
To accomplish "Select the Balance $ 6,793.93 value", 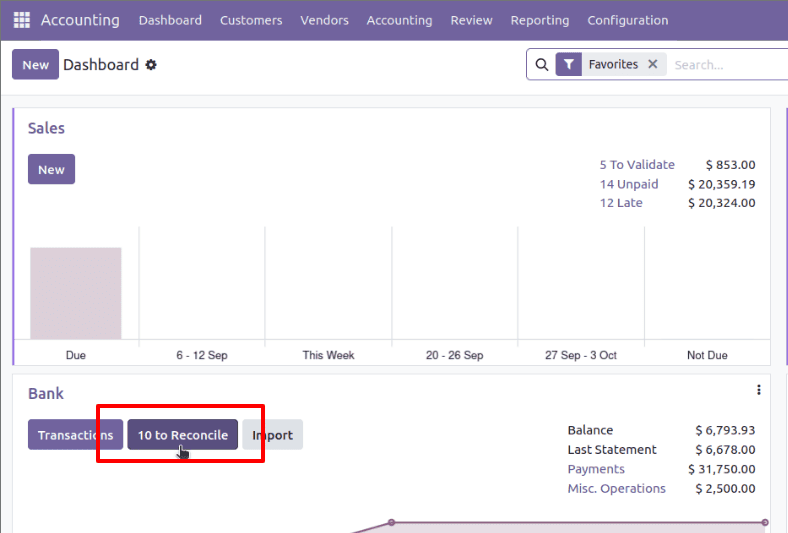I will click(725, 431).
